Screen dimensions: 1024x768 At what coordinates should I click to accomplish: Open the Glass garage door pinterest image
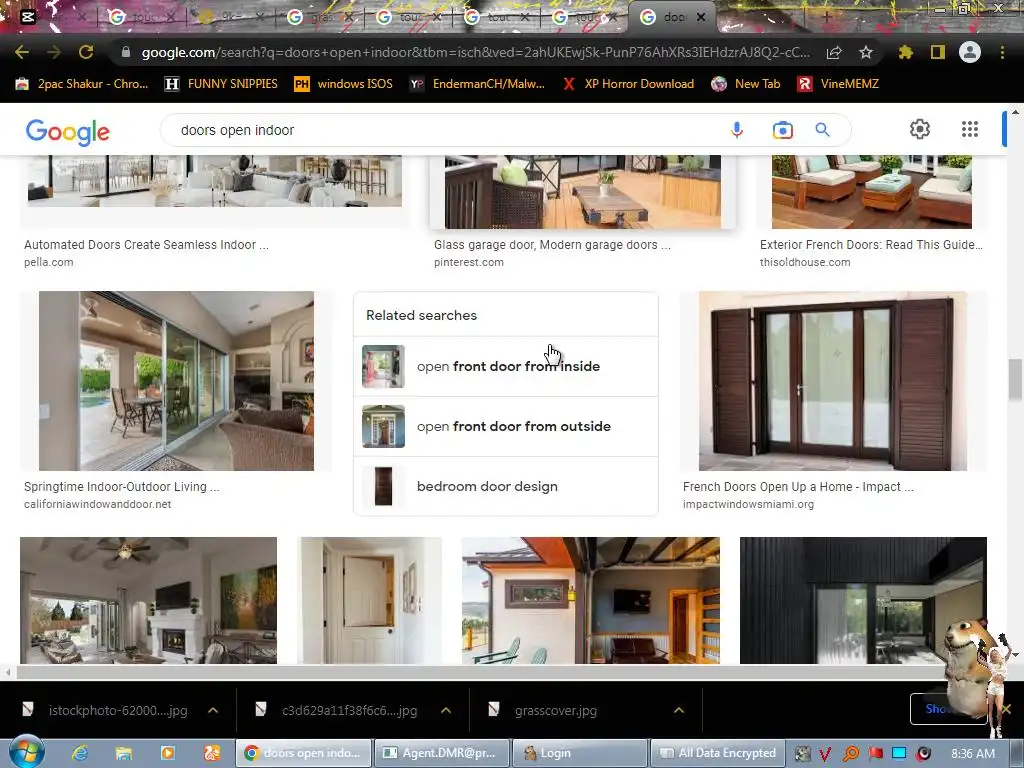coord(583,192)
